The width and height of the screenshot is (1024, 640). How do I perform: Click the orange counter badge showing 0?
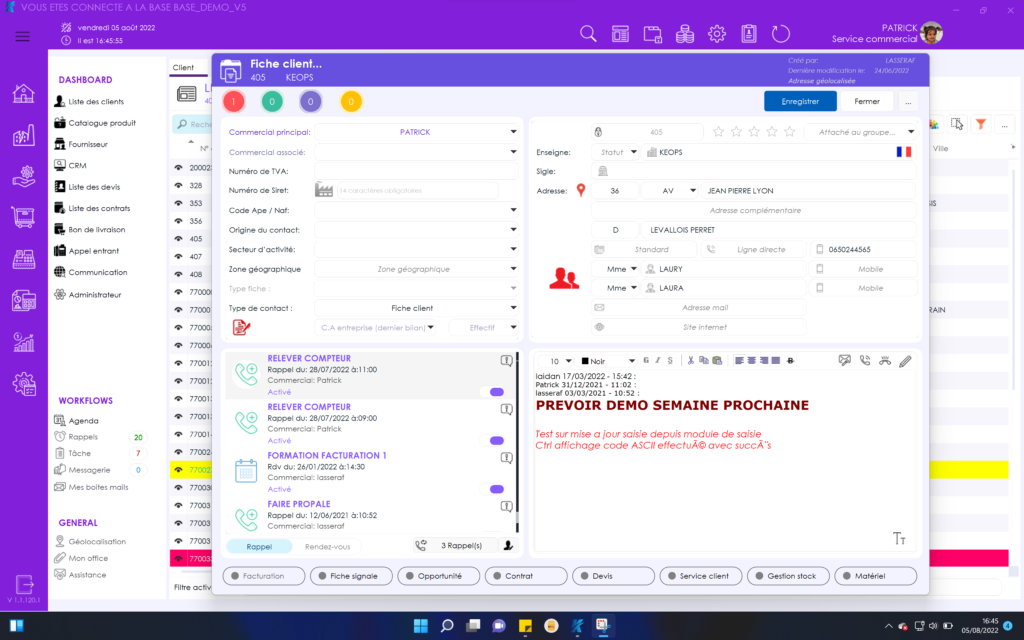pyautogui.click(x=351, y=101)
